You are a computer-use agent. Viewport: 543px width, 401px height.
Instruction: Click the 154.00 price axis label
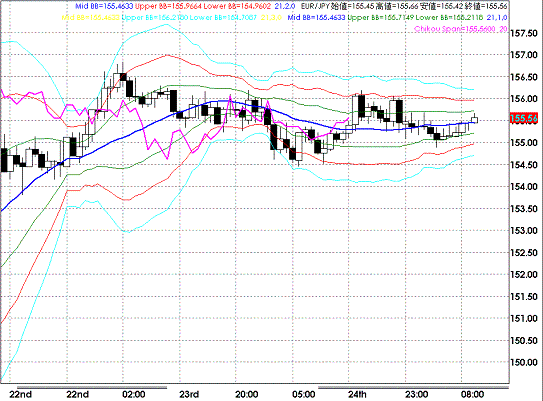pyautogui.click(x=524, y=187)
